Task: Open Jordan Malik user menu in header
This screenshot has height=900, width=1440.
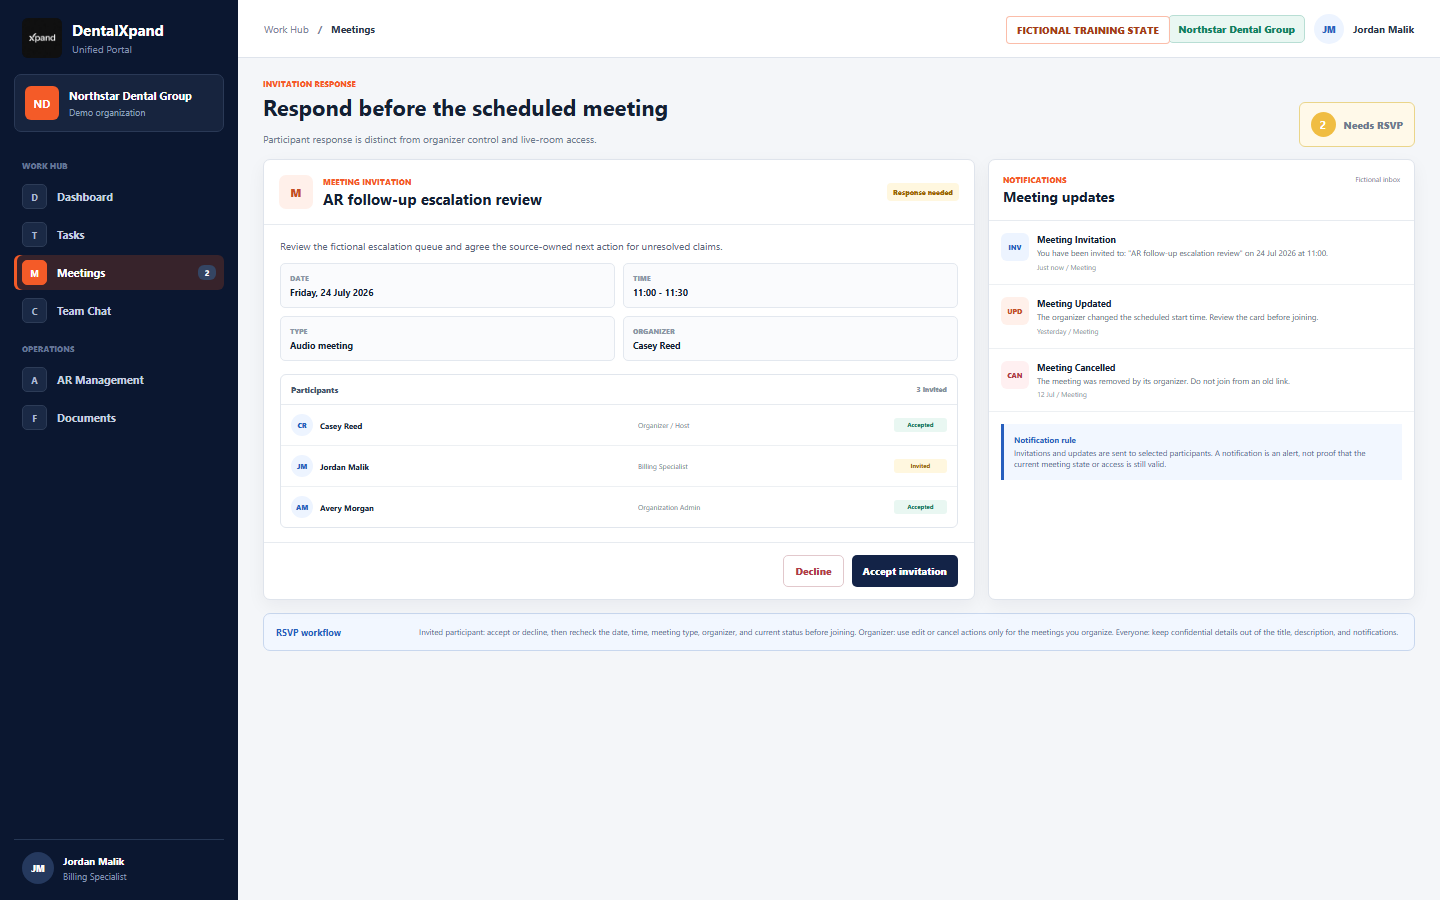Action: 1364,30
